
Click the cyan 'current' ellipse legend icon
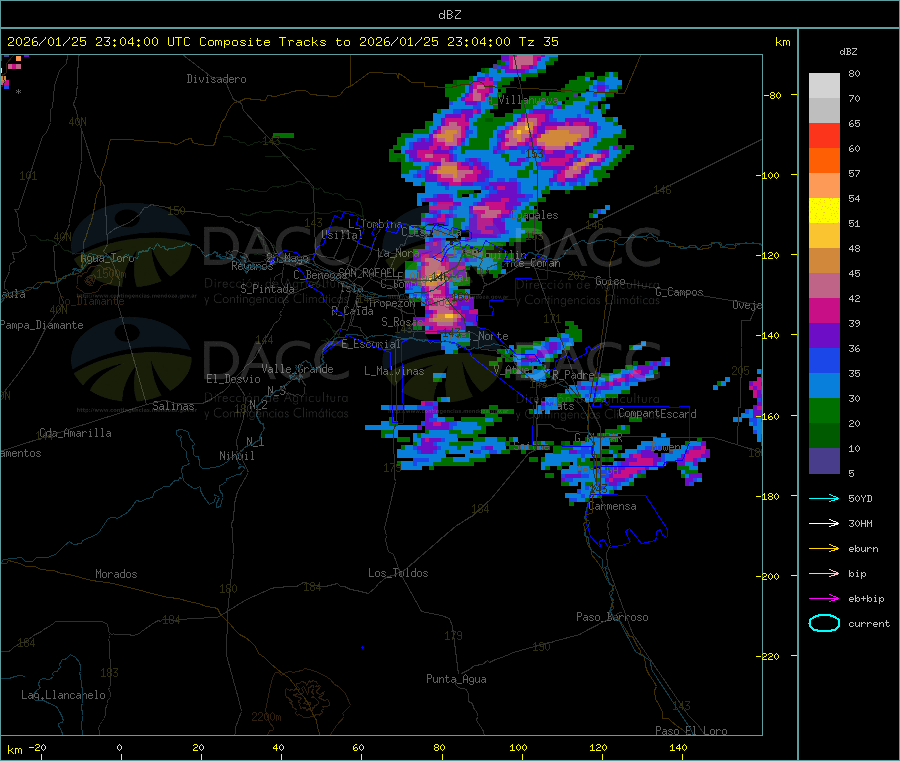point(824,623)
